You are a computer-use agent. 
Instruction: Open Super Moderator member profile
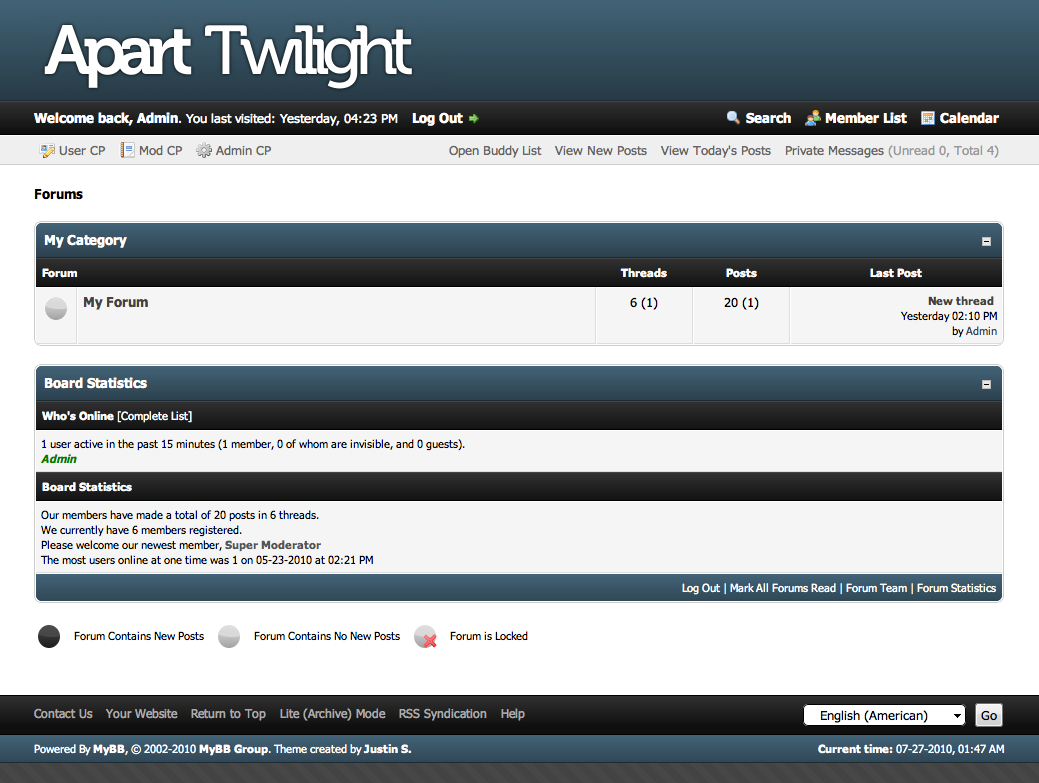(273, 545)
